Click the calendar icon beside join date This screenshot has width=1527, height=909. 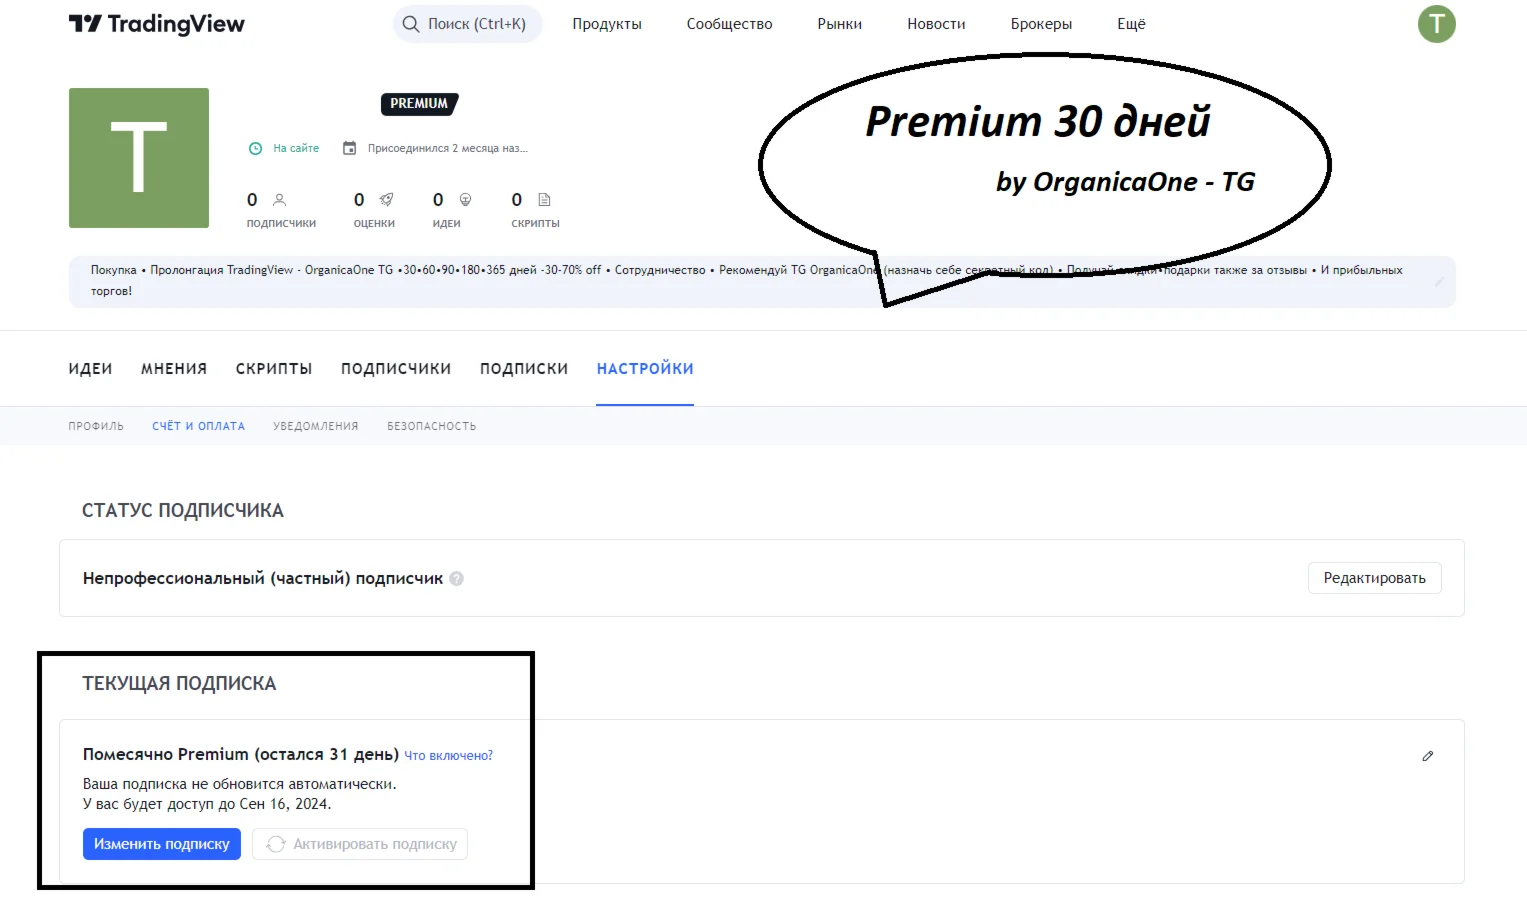pos(349,148)
